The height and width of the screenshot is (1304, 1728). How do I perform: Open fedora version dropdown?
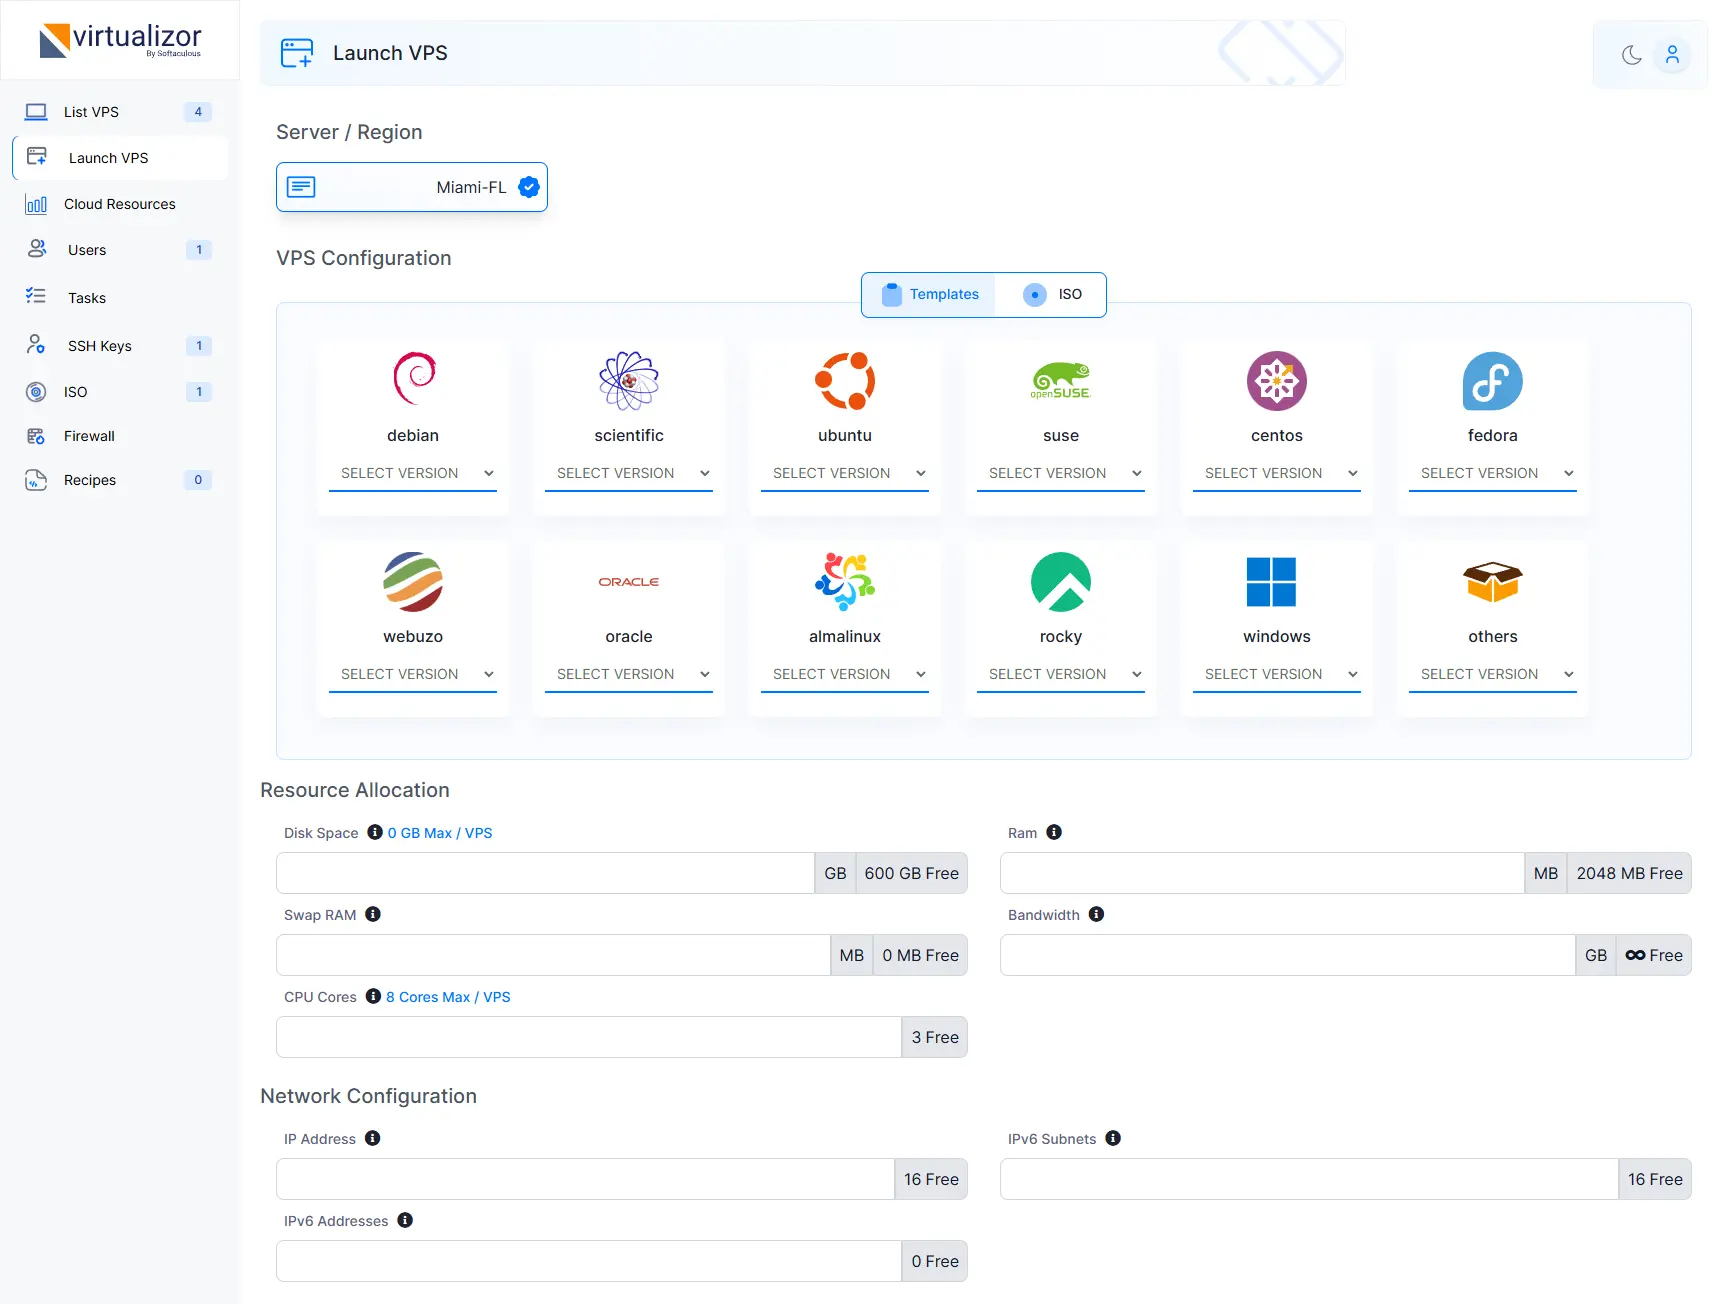(x=1493, y=474)
